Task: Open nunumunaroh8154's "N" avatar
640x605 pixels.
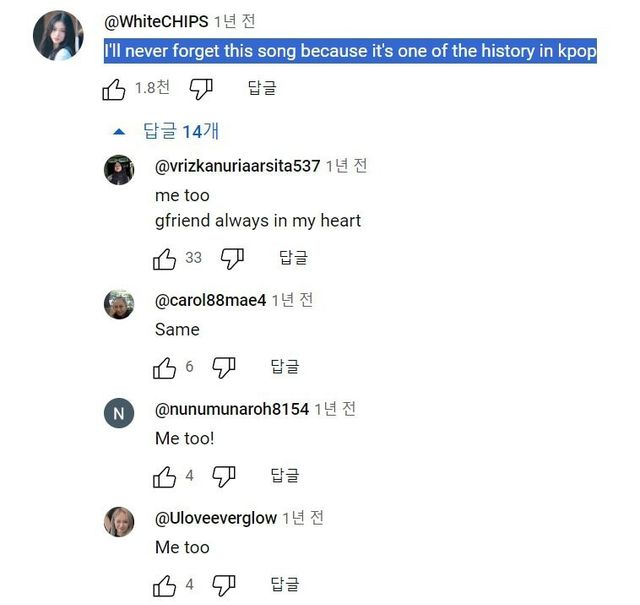Action: click(119, 413)
